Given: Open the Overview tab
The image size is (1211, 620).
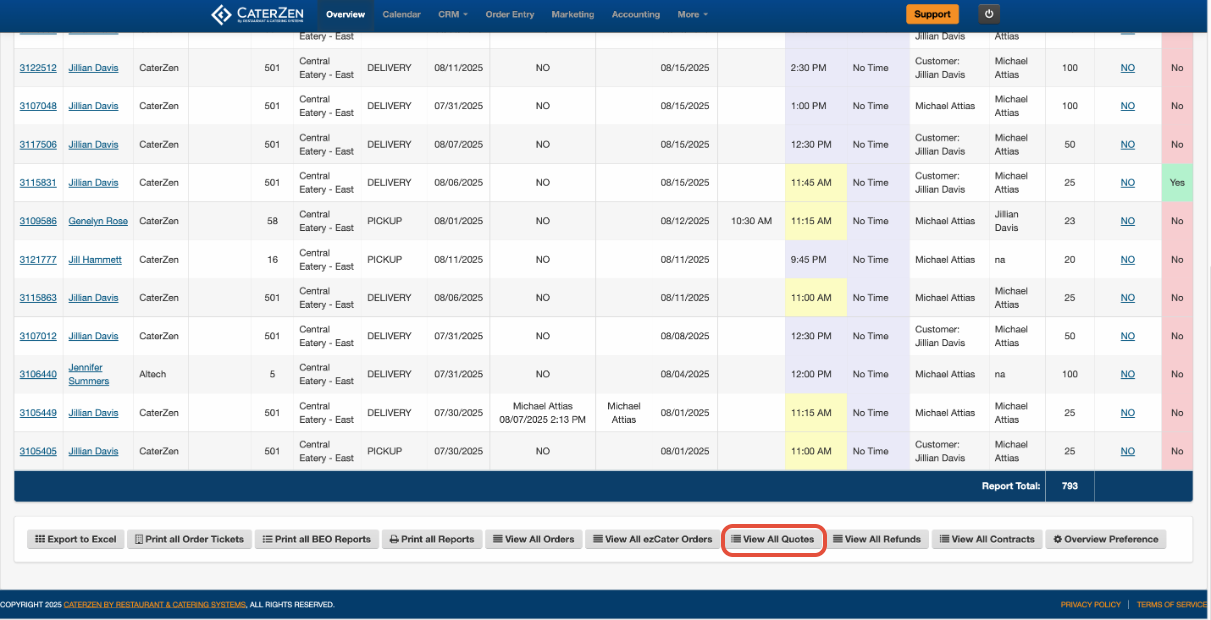Looking at the screenshot, I should (x=345, y=14).
